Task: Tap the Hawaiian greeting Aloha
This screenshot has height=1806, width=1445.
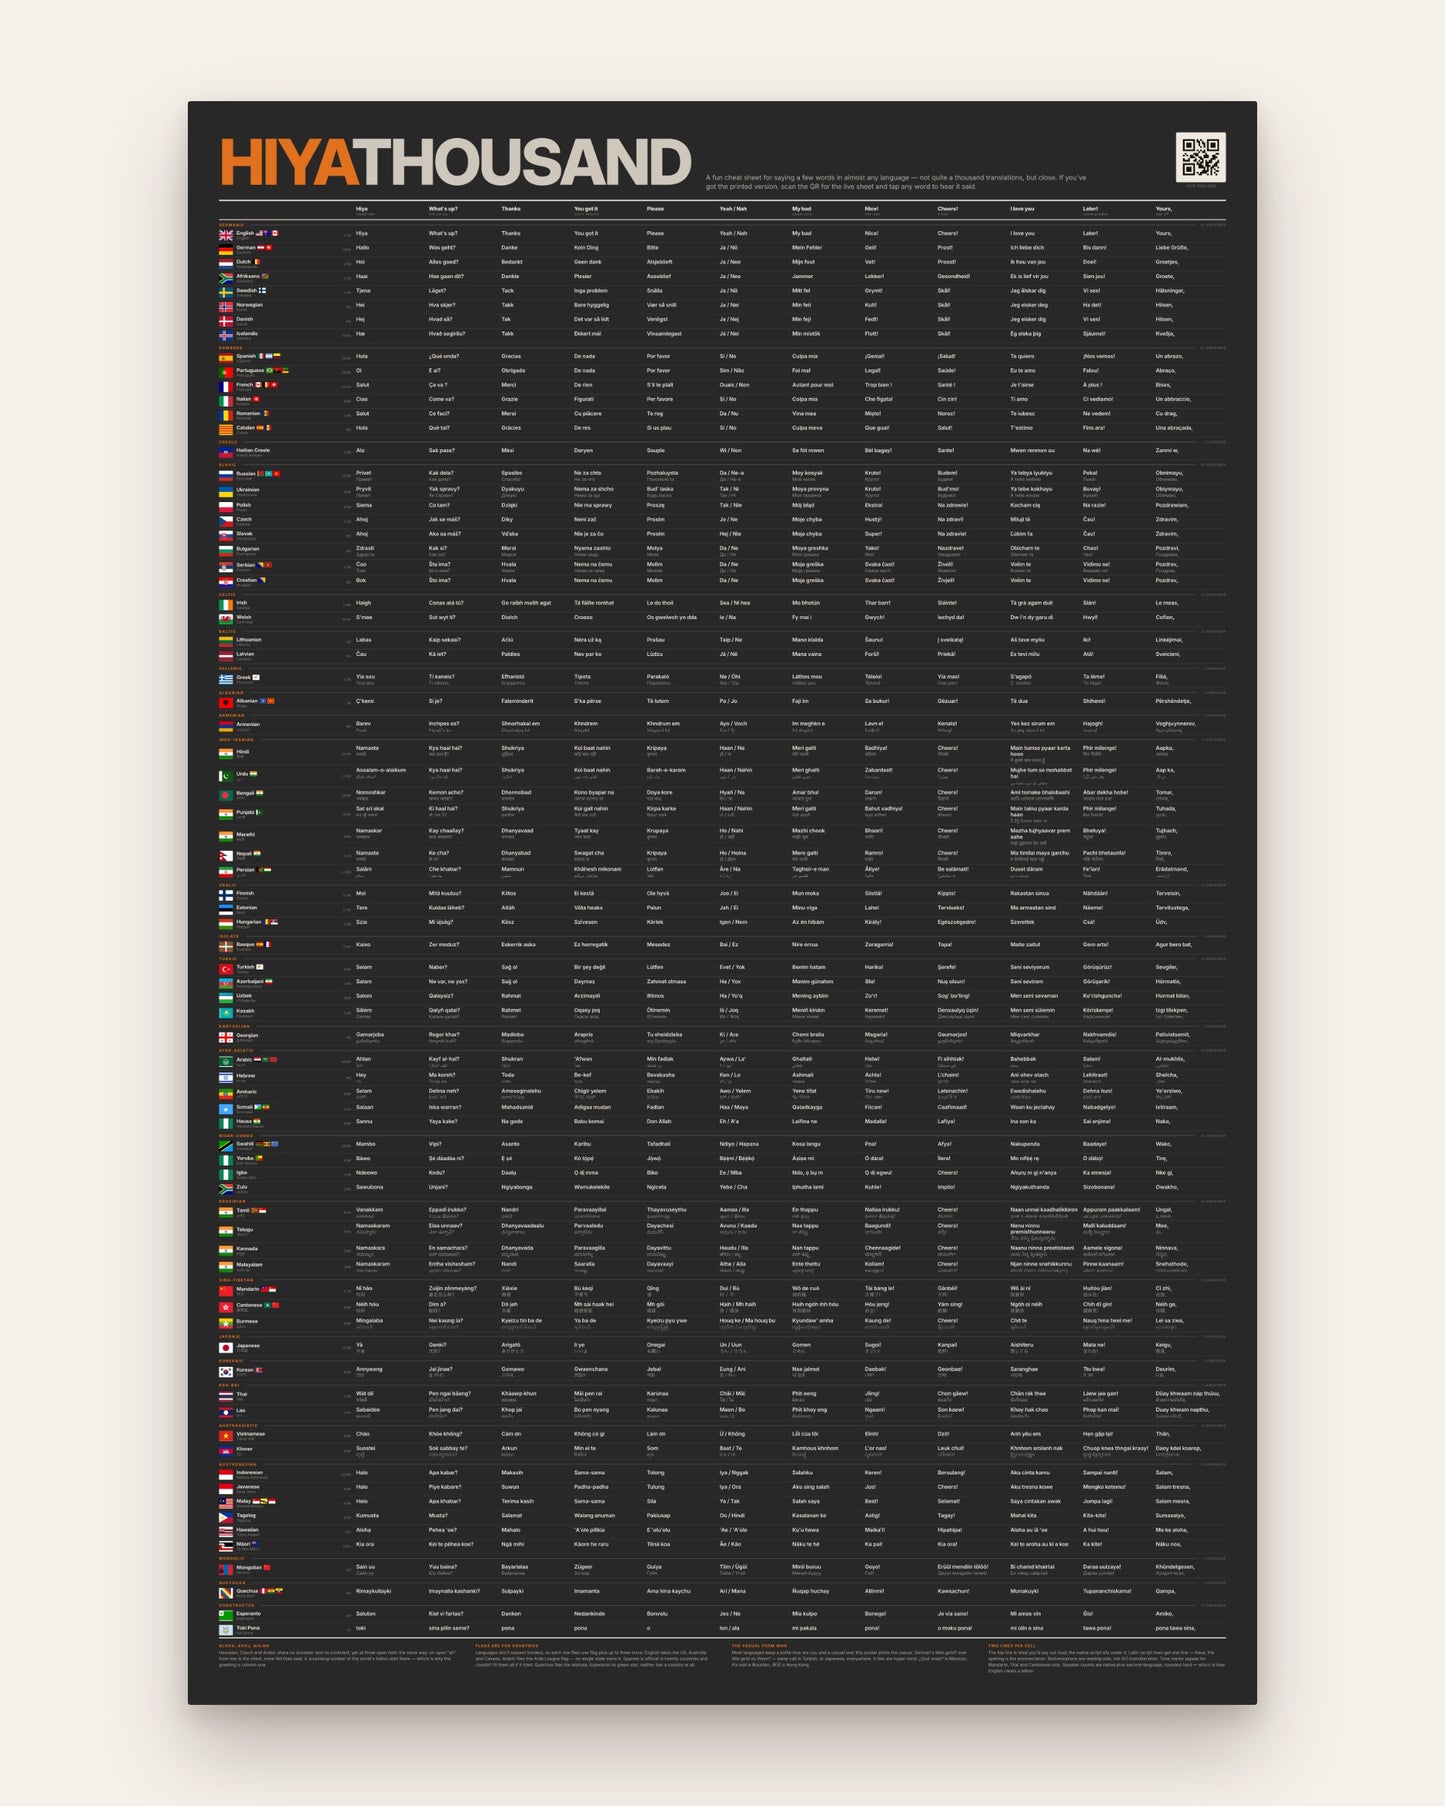Action: tap(364, 1530)
